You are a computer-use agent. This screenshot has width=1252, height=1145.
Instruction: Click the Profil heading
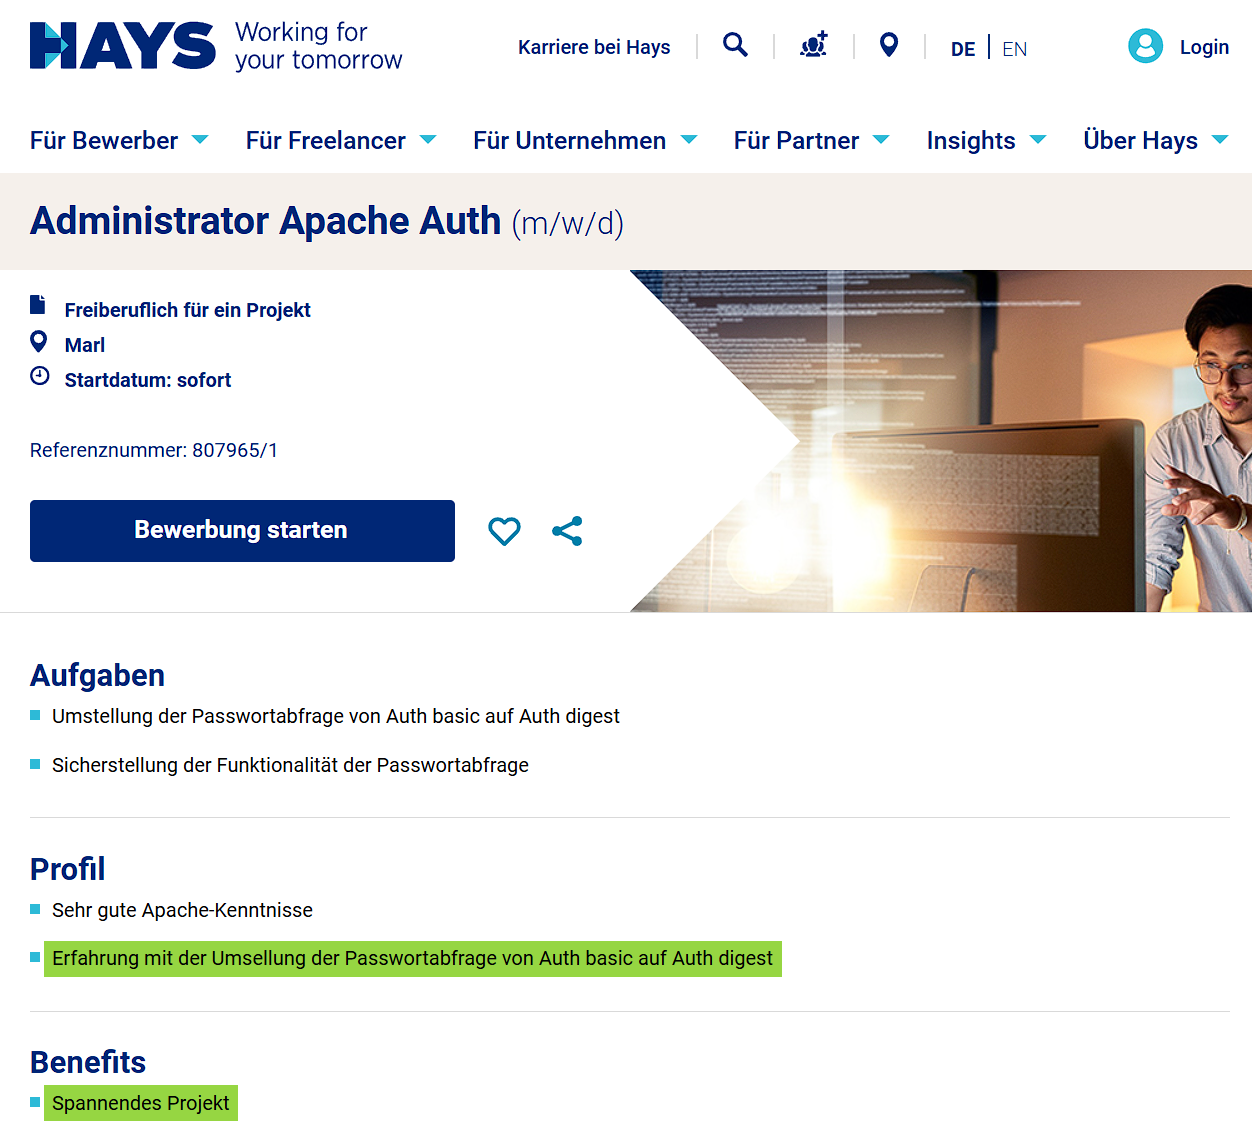click(67, 869)
